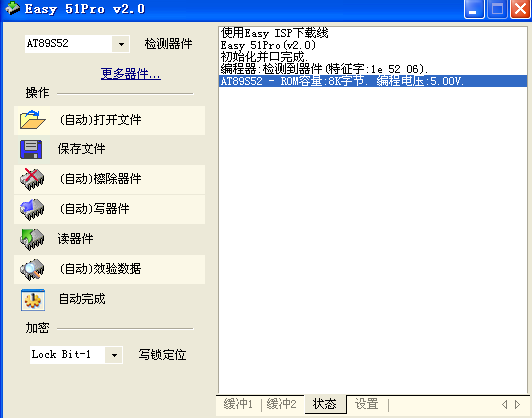Select the highlighted AT89S52 ROM log line
This screenshot has width=532, height=418.
[373, 81]
